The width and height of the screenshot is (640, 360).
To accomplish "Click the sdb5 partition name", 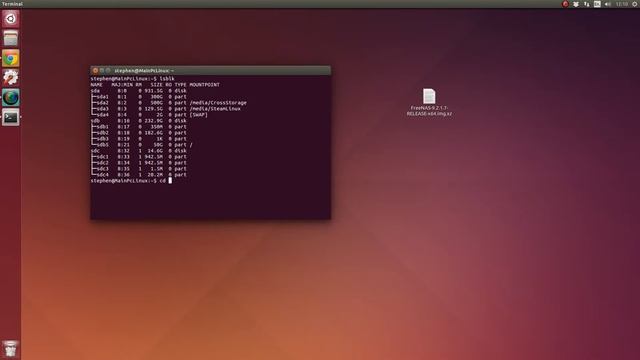I will 102,145.
